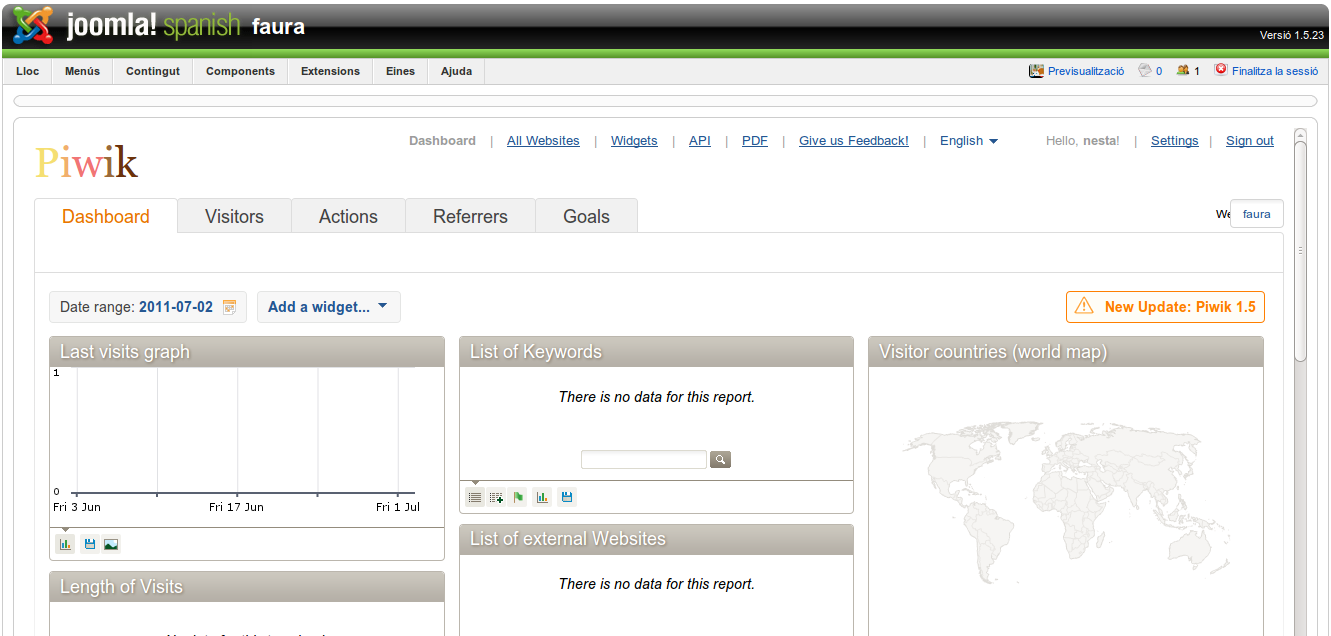Click the Piwik logo
This screenshot has width=1331, height=636.
[x=87, y=161]
